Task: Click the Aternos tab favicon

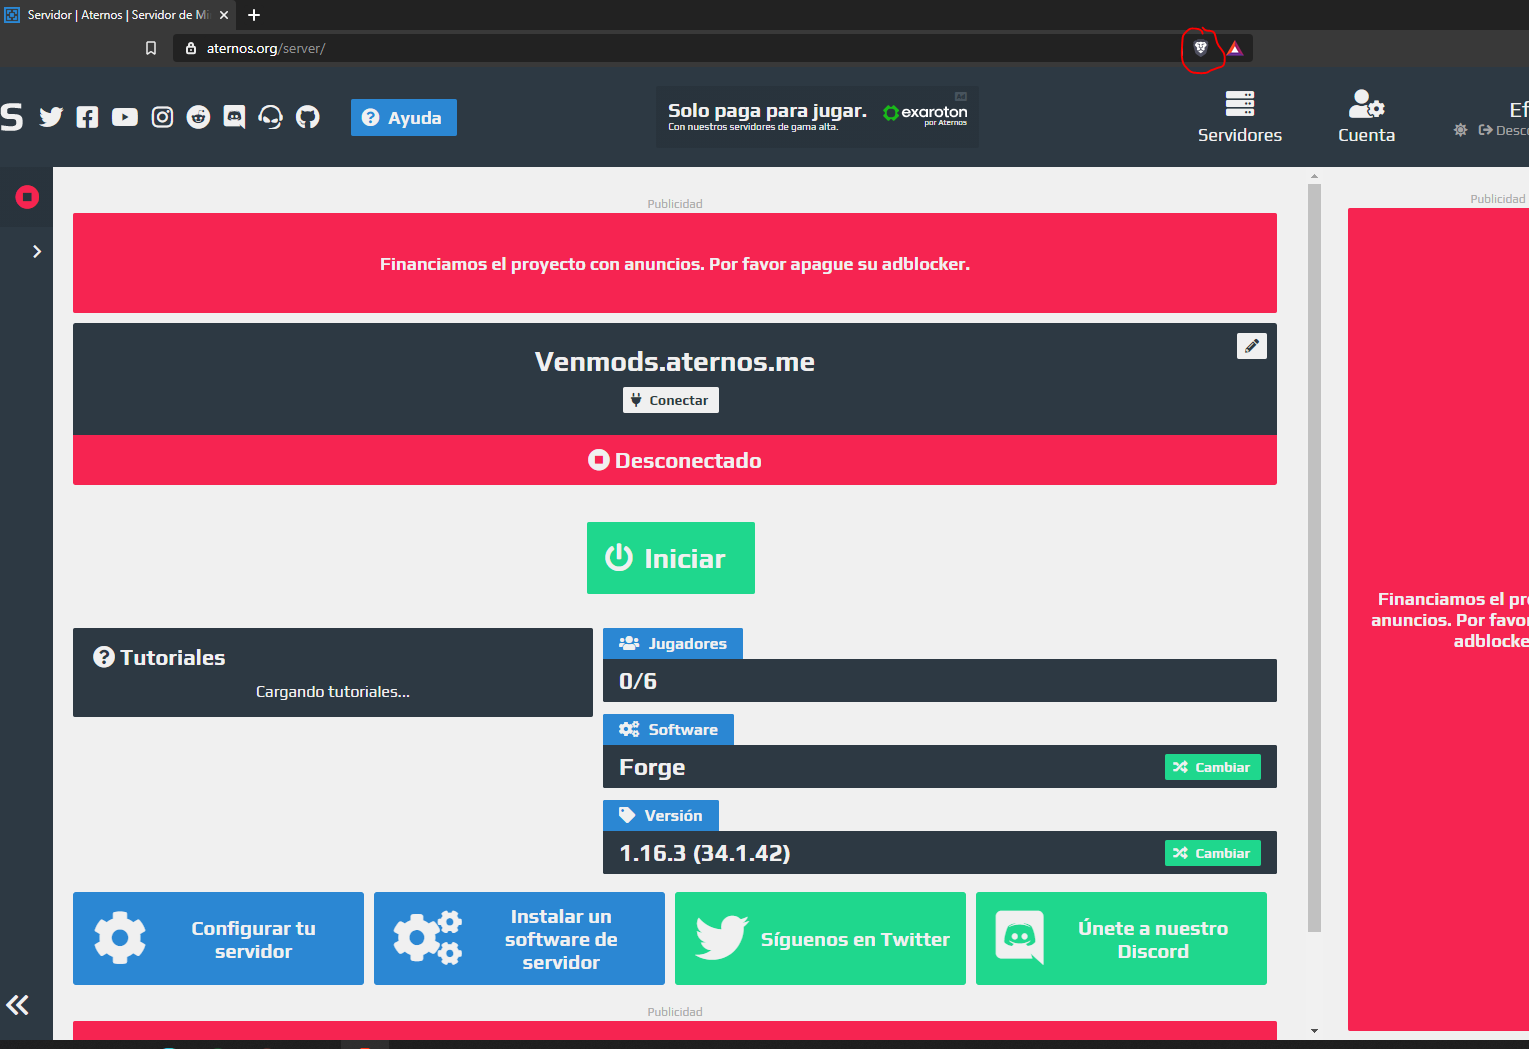Action: click(12, 15)
